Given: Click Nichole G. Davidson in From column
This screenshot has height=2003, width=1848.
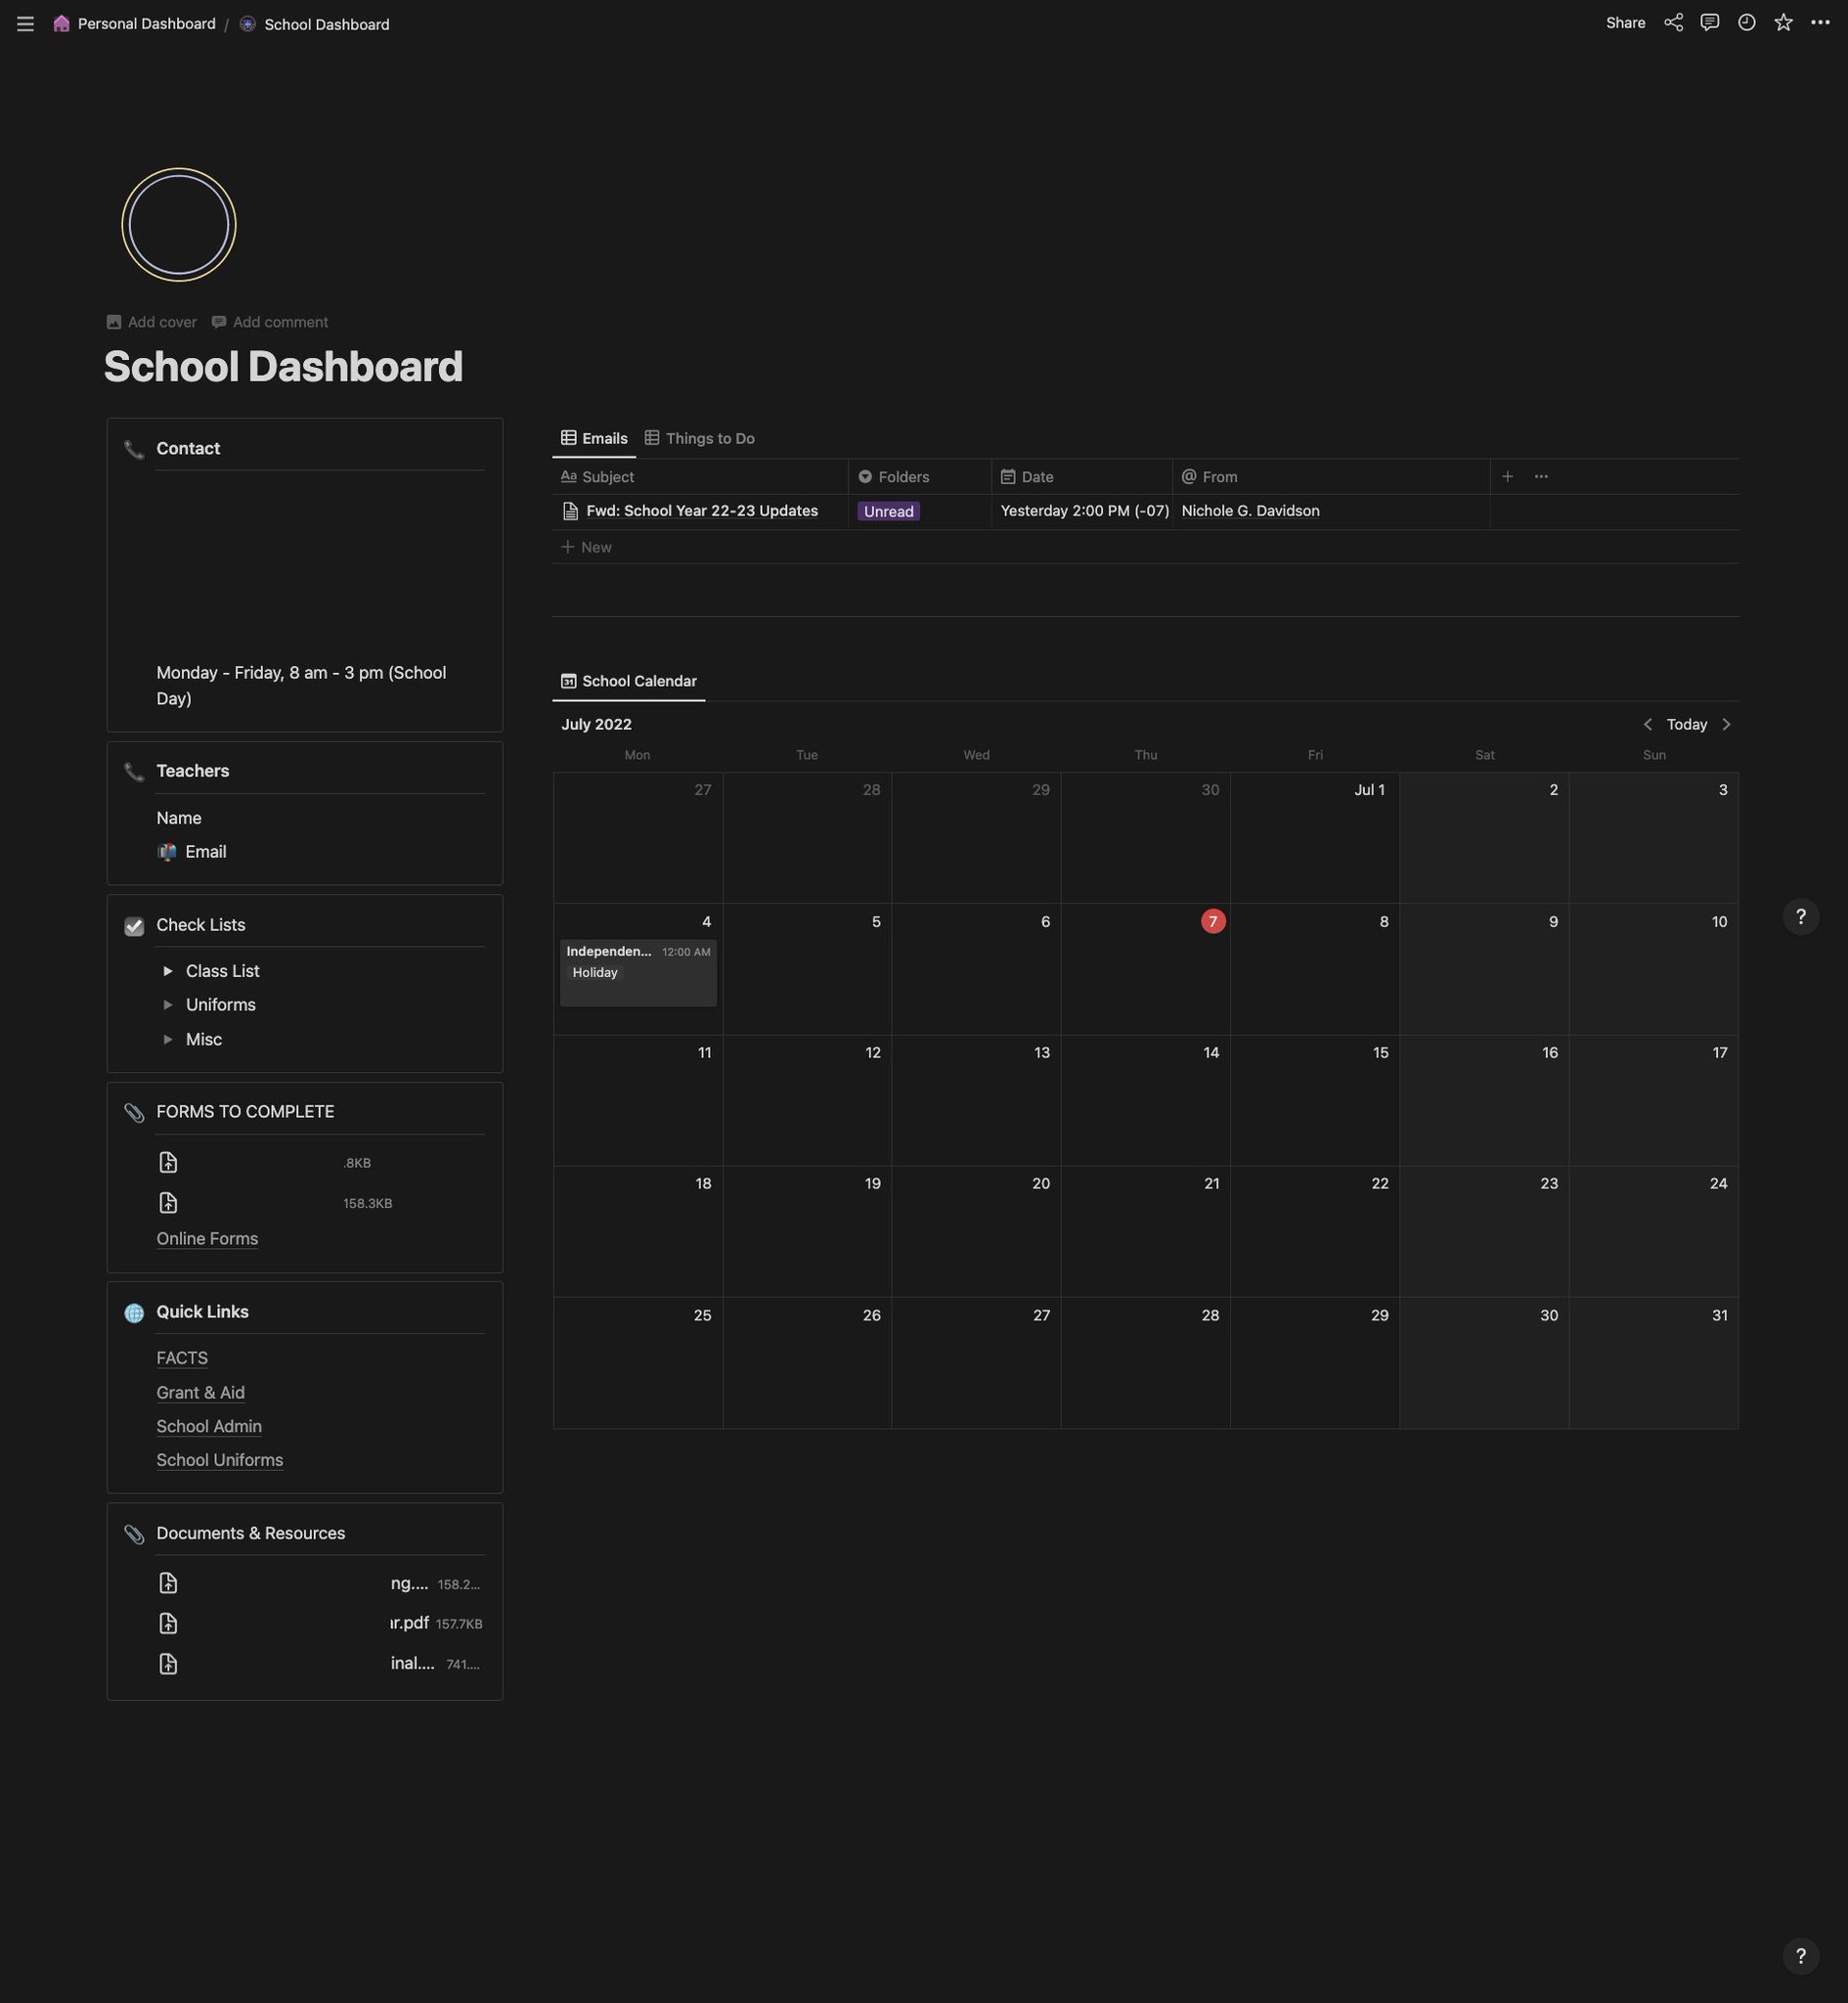Looking at the screenshot, I should (1250, 511).
